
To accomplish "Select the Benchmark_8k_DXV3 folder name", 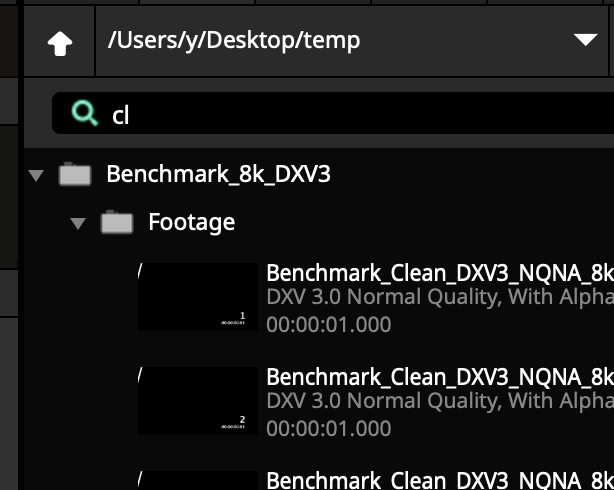I will tap(218, 174).
